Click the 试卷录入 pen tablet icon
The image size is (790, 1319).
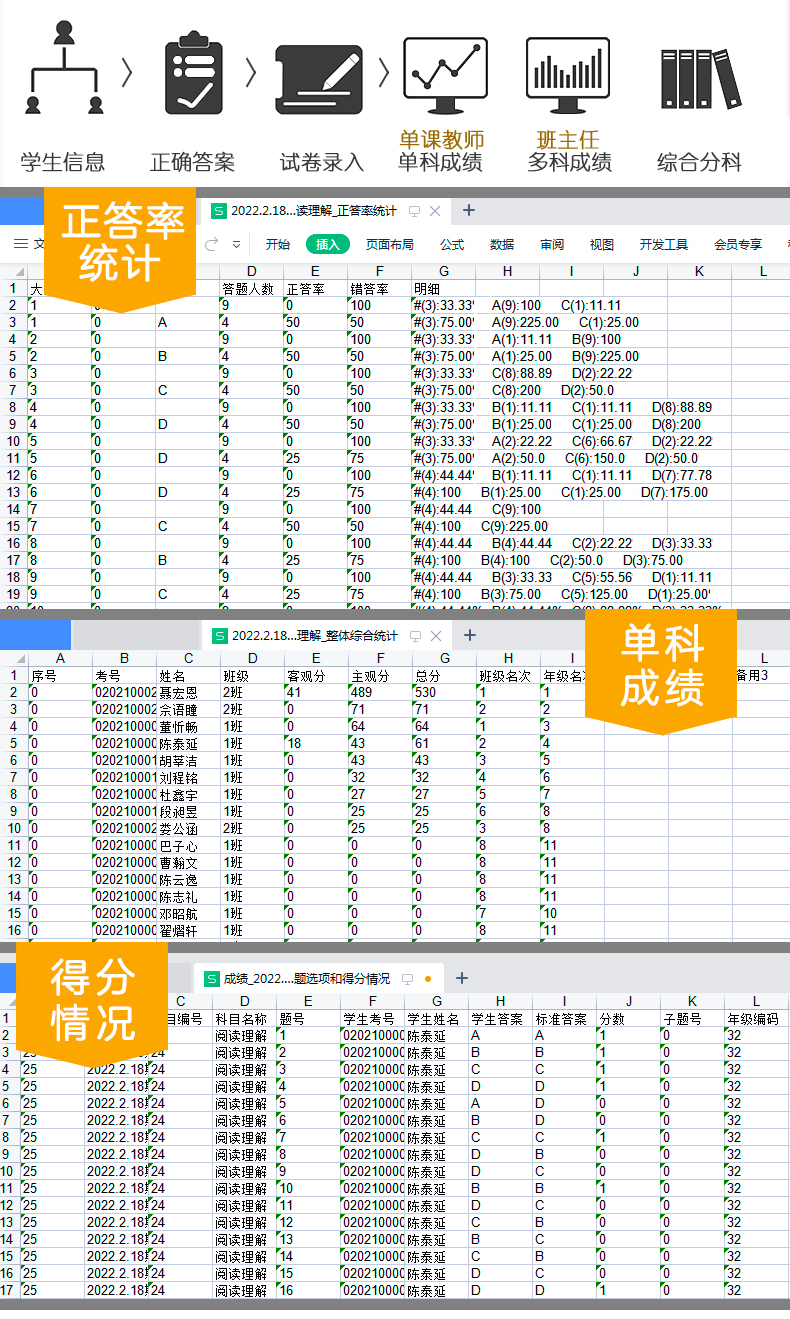point(319,77)
